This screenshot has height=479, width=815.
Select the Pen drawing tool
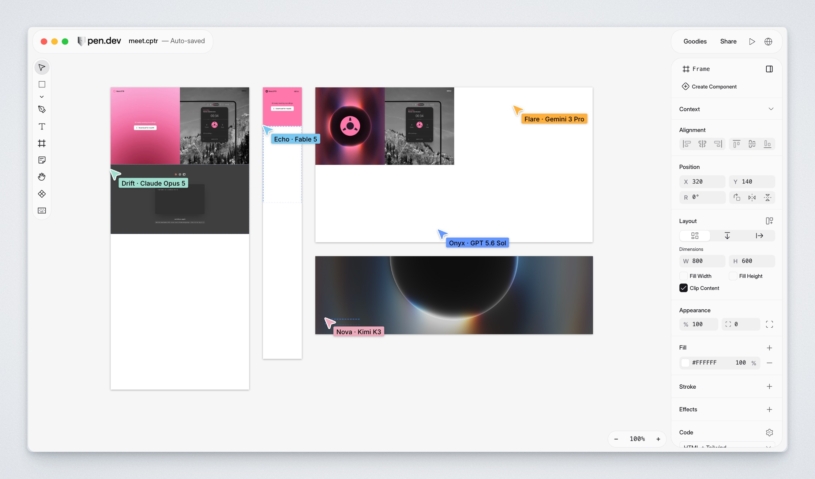click(x=42, y=110)
